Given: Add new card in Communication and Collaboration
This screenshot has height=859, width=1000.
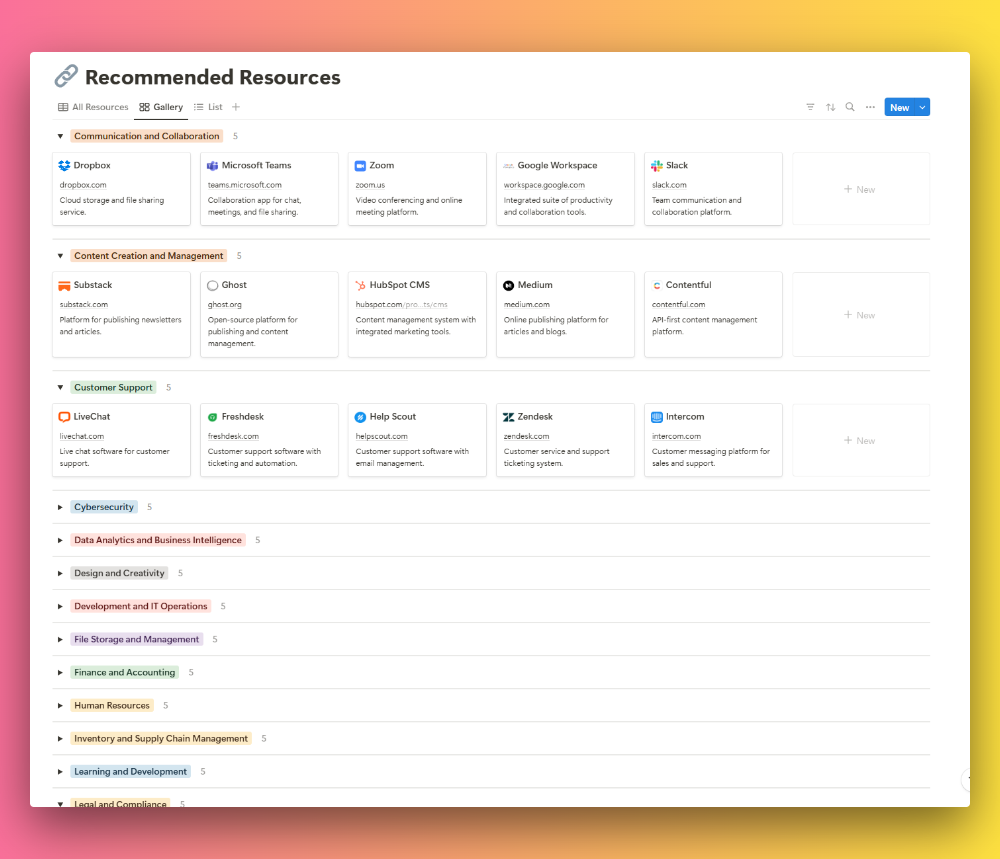Looking at the screenshot, I should coord(860,189).
